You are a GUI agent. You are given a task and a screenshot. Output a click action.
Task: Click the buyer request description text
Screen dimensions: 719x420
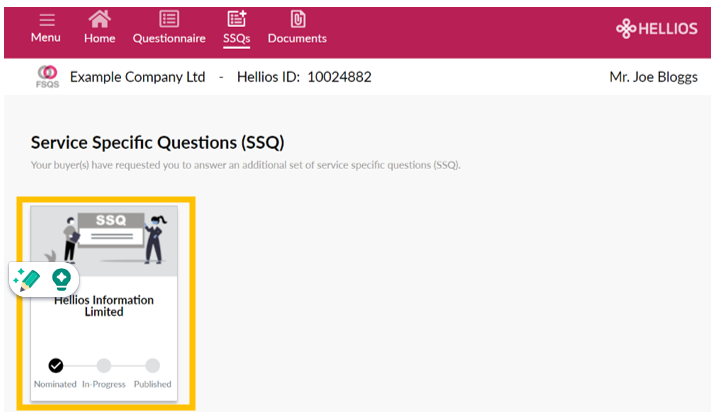246,165
